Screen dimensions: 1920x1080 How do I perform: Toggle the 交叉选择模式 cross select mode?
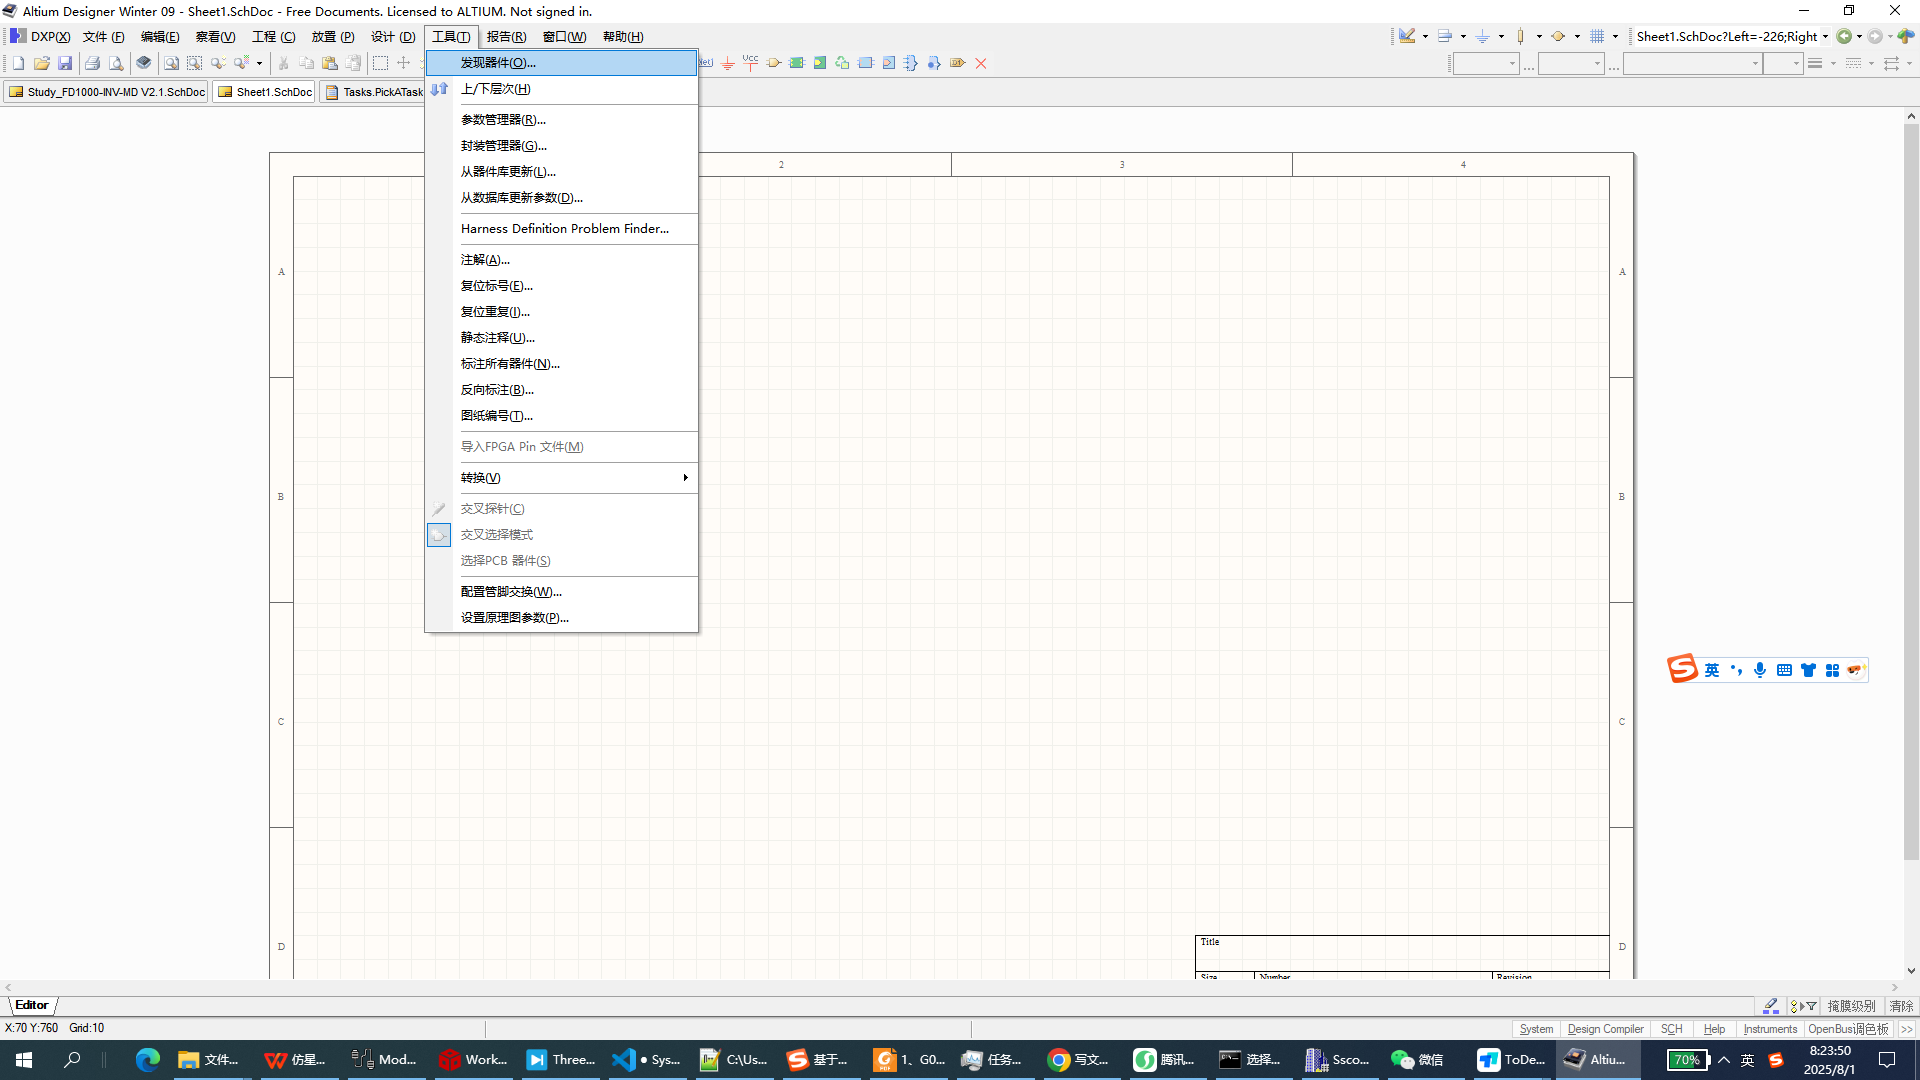pos(562,535)
